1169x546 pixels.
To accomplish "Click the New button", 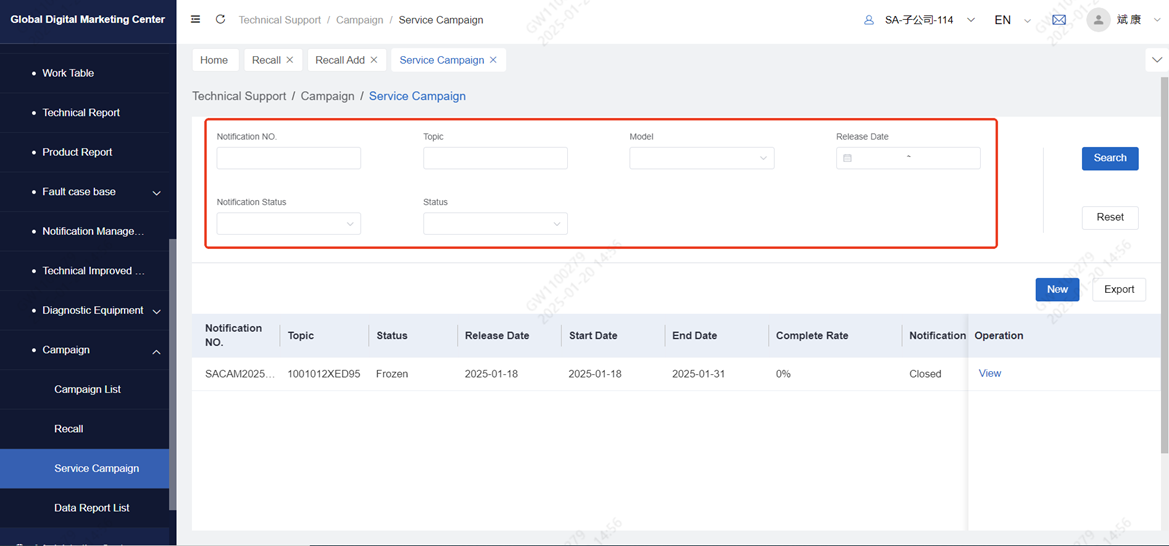I will (x=1057, y=289).
